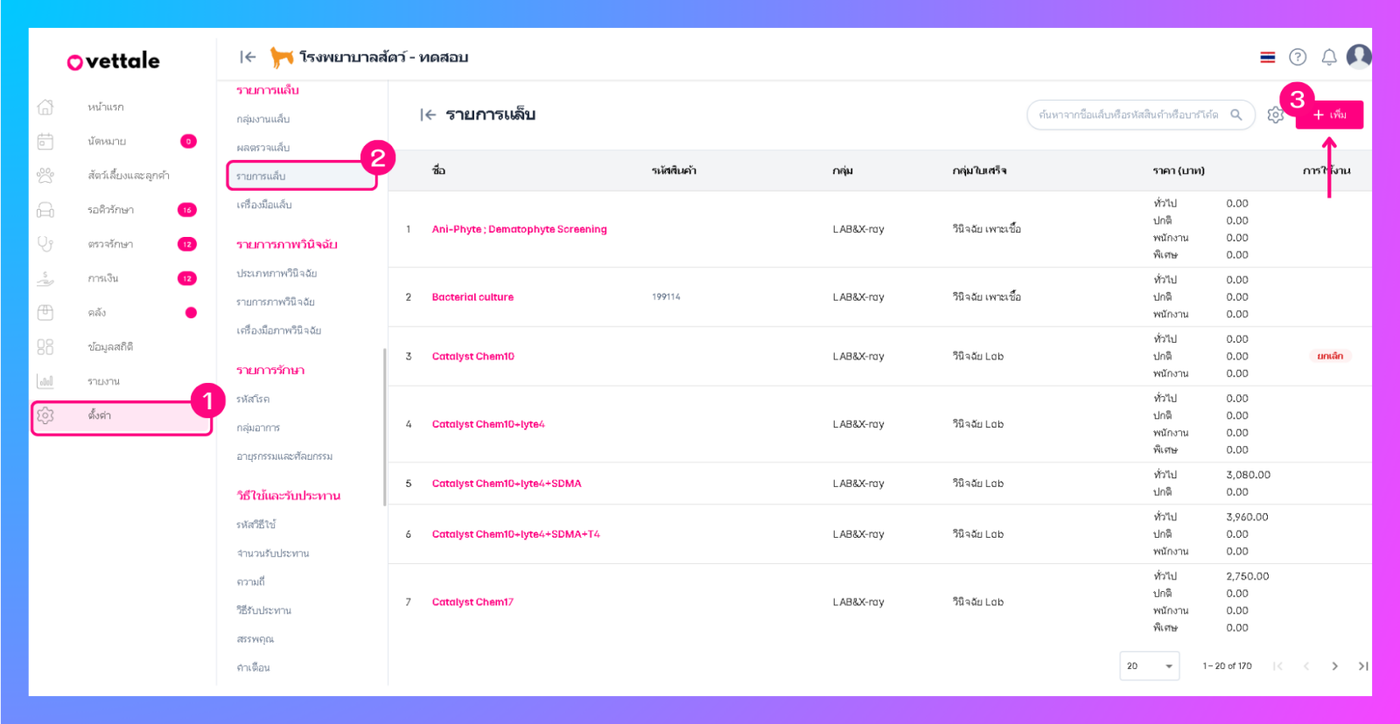1400x724 pixels.
Task: Open the user profile avatar
Action: click(x=1359, y=57)
